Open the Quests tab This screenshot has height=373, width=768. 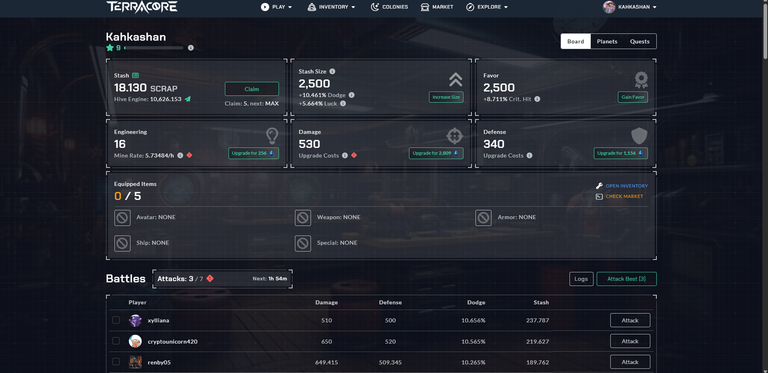pyautogui.click(x=640, y=42)
